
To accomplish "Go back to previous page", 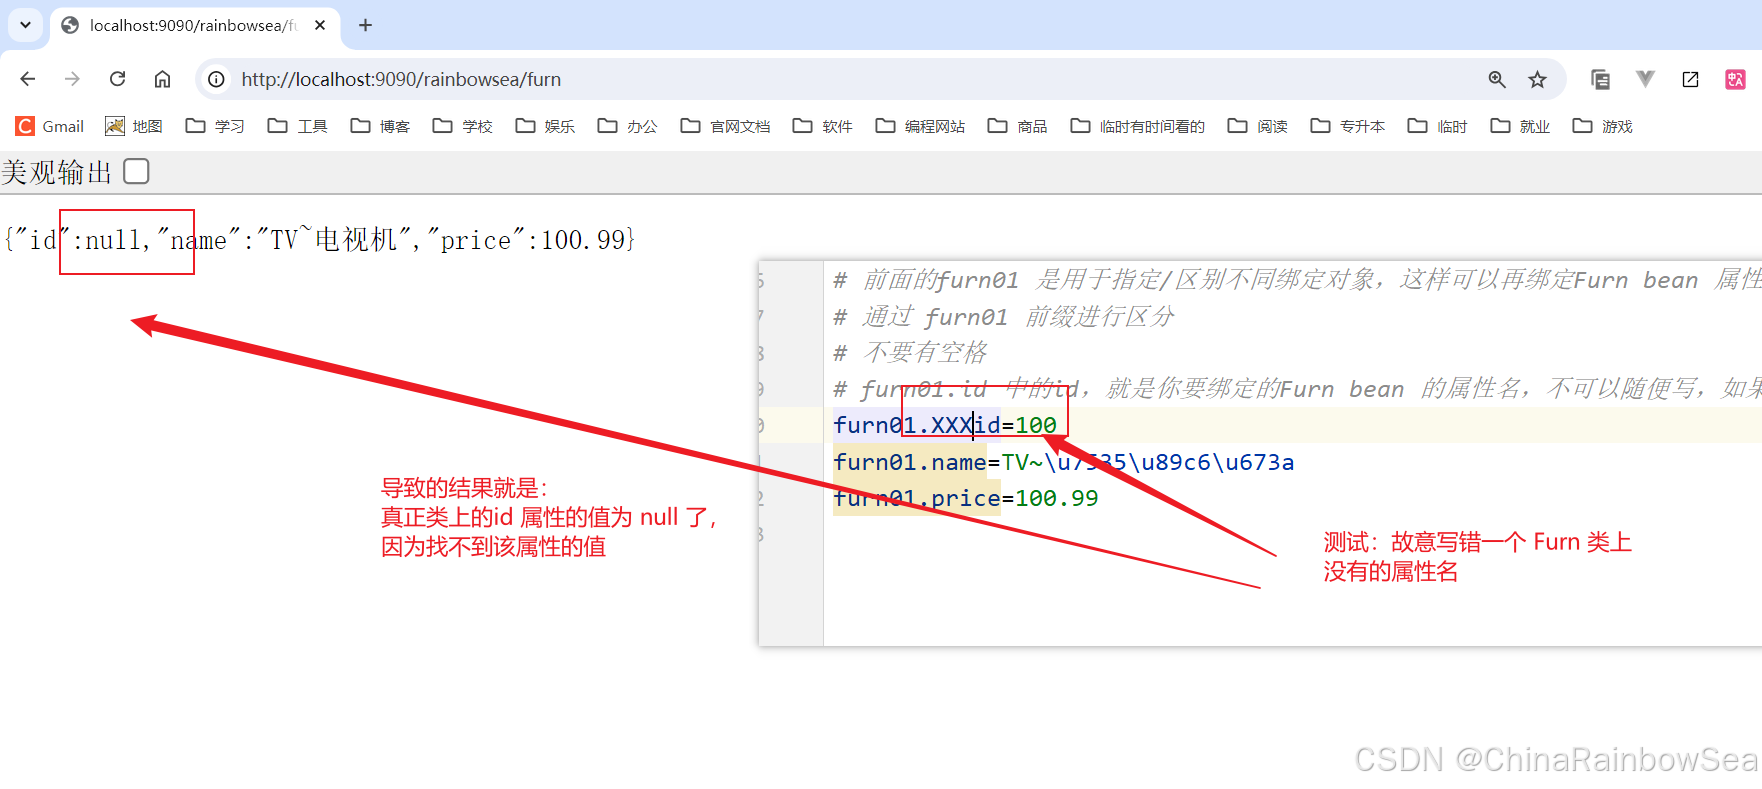I will tap(28, 79).
